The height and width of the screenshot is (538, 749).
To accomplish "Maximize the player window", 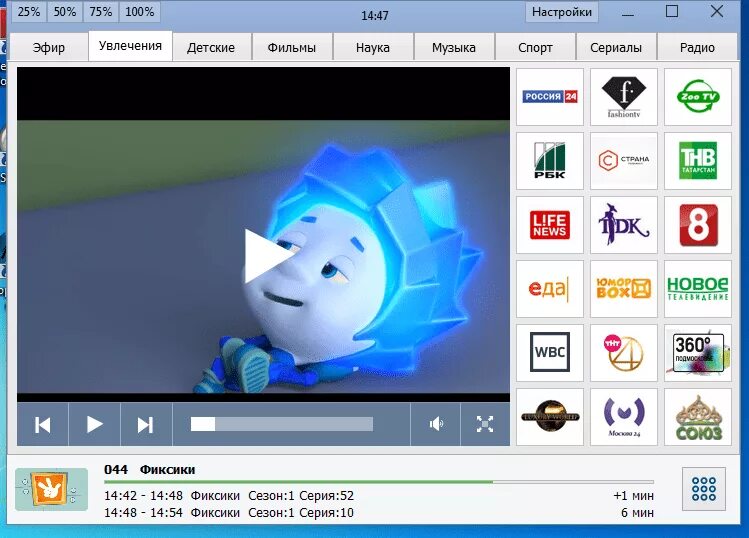I will [672, 11].
